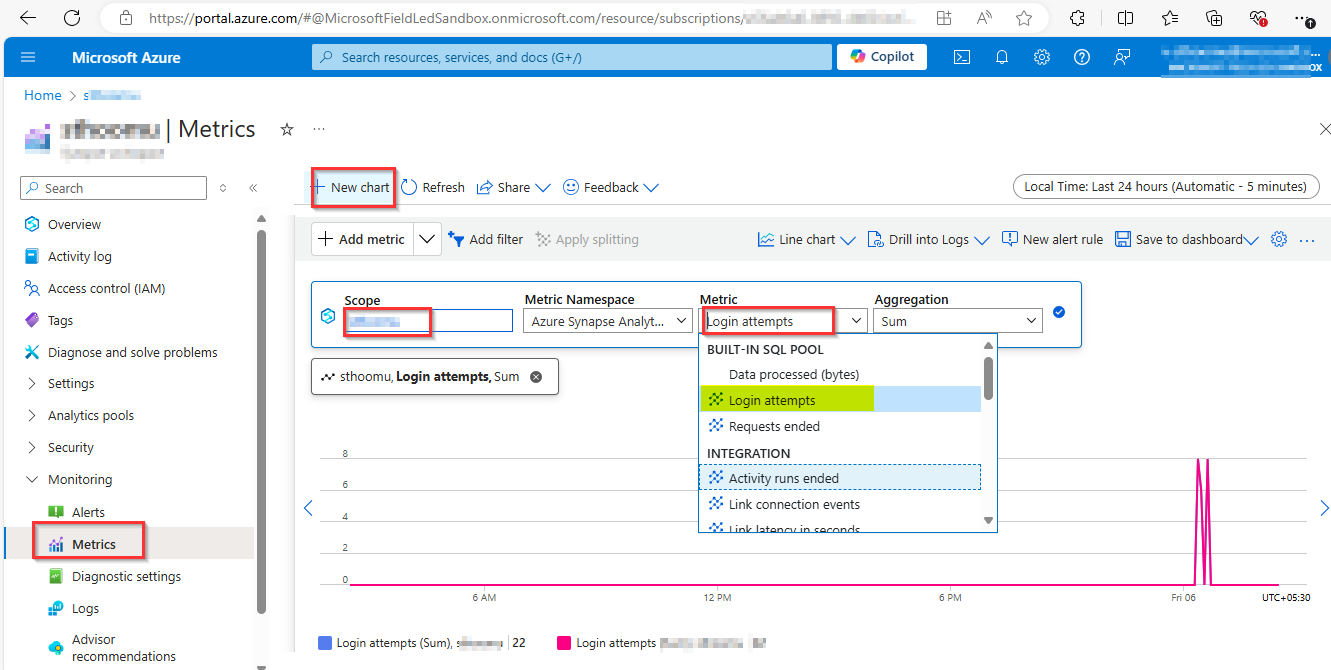The image size is (1331, 670).
Task: Open Activity log in the left menu
Action: pyautogui.click(x=80, y=256)
